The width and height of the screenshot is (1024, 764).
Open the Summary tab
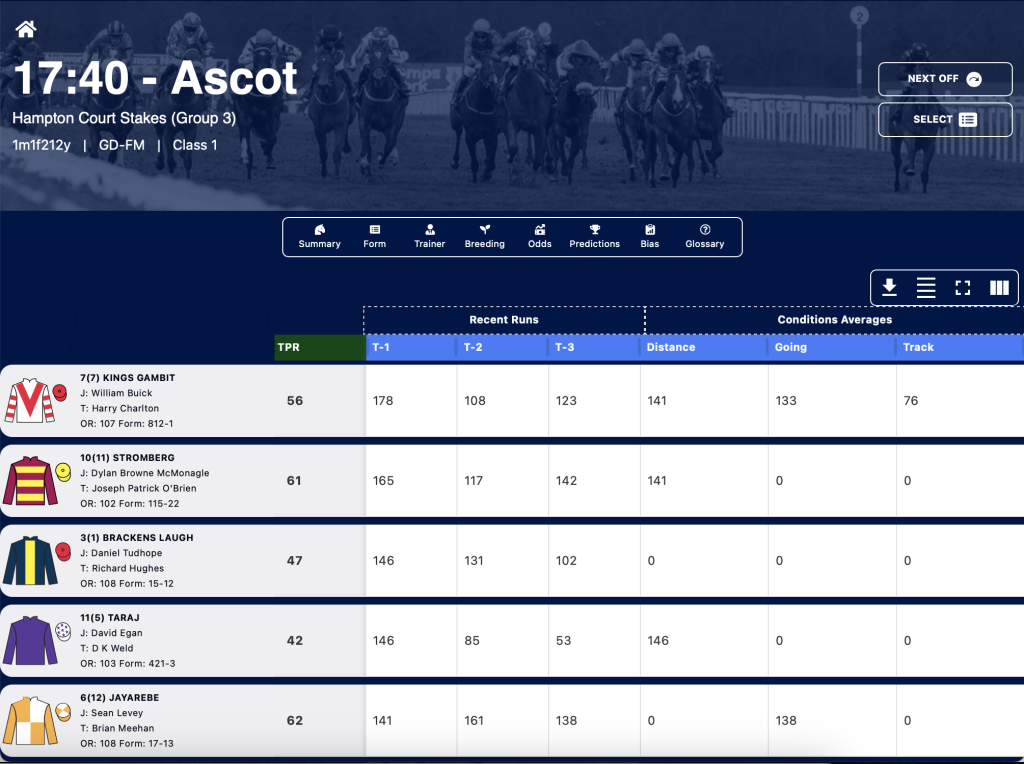(319, 236)
